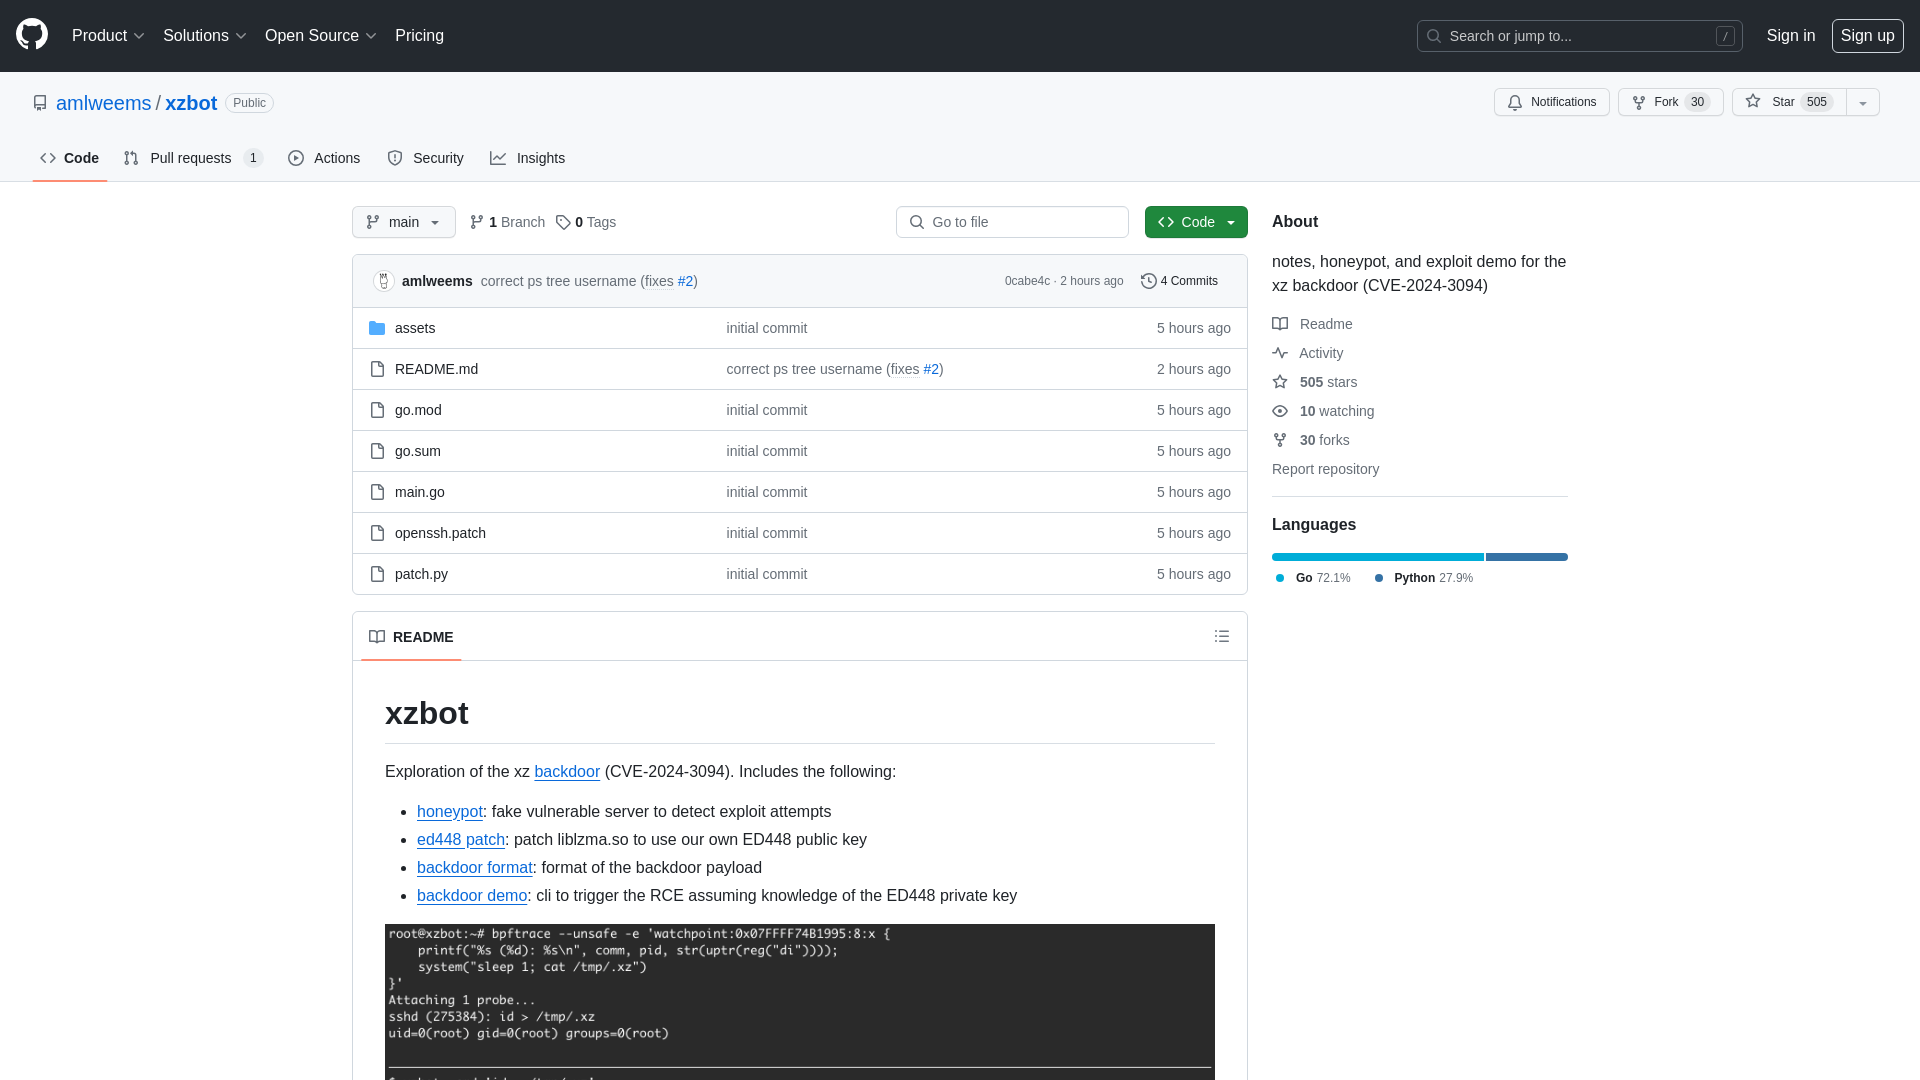Click the magnifier icon in the search bar
Screen dimensions: 1920x1080
click(x=1434, y=36)
